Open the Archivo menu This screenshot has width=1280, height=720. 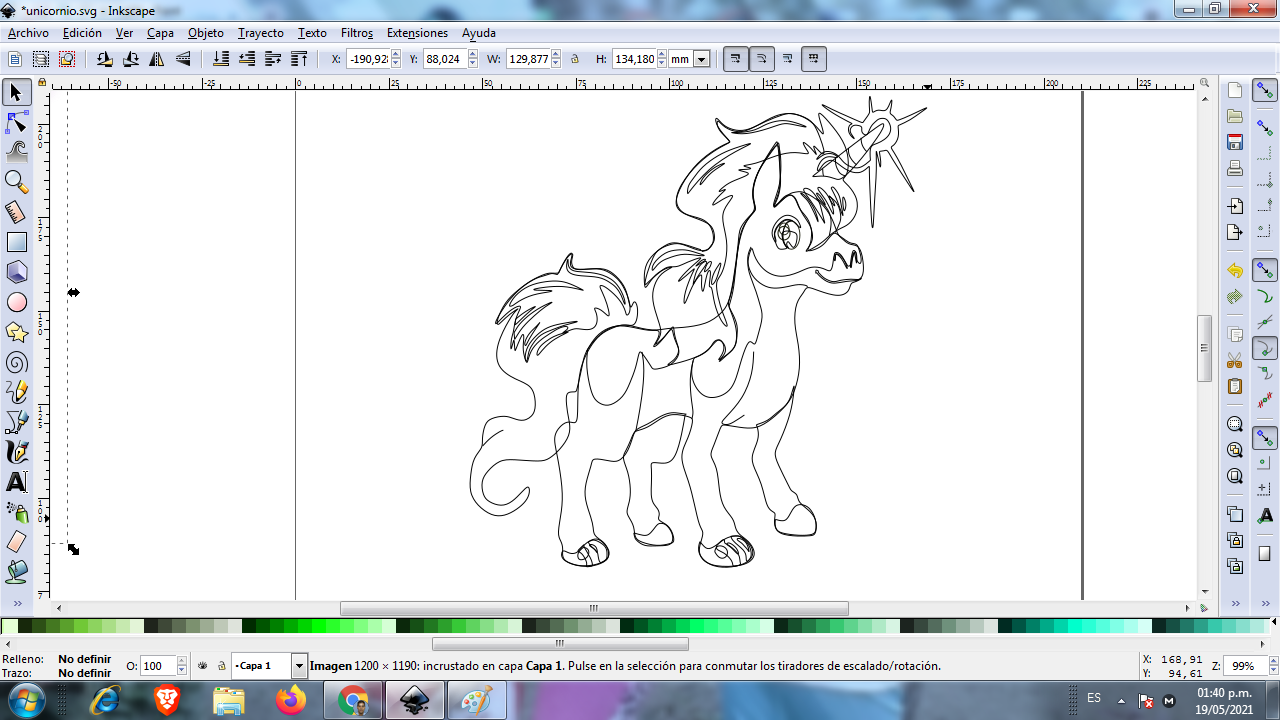[x=28, y=33]
